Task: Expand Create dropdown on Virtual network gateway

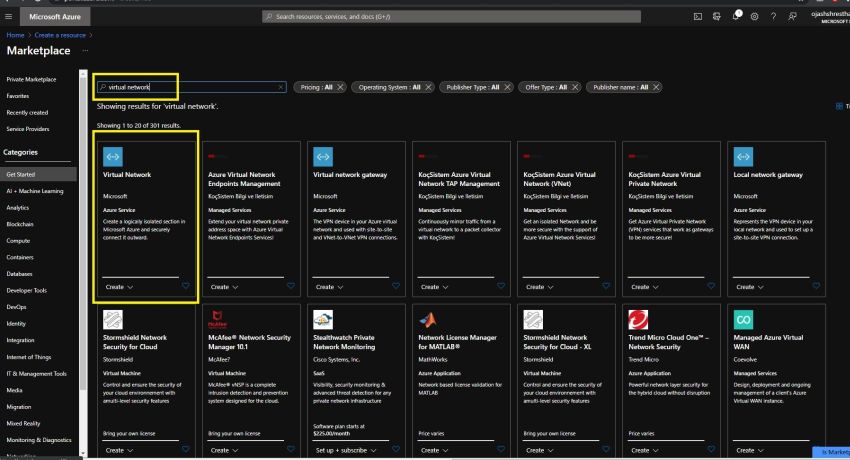Action: [329, 287]
